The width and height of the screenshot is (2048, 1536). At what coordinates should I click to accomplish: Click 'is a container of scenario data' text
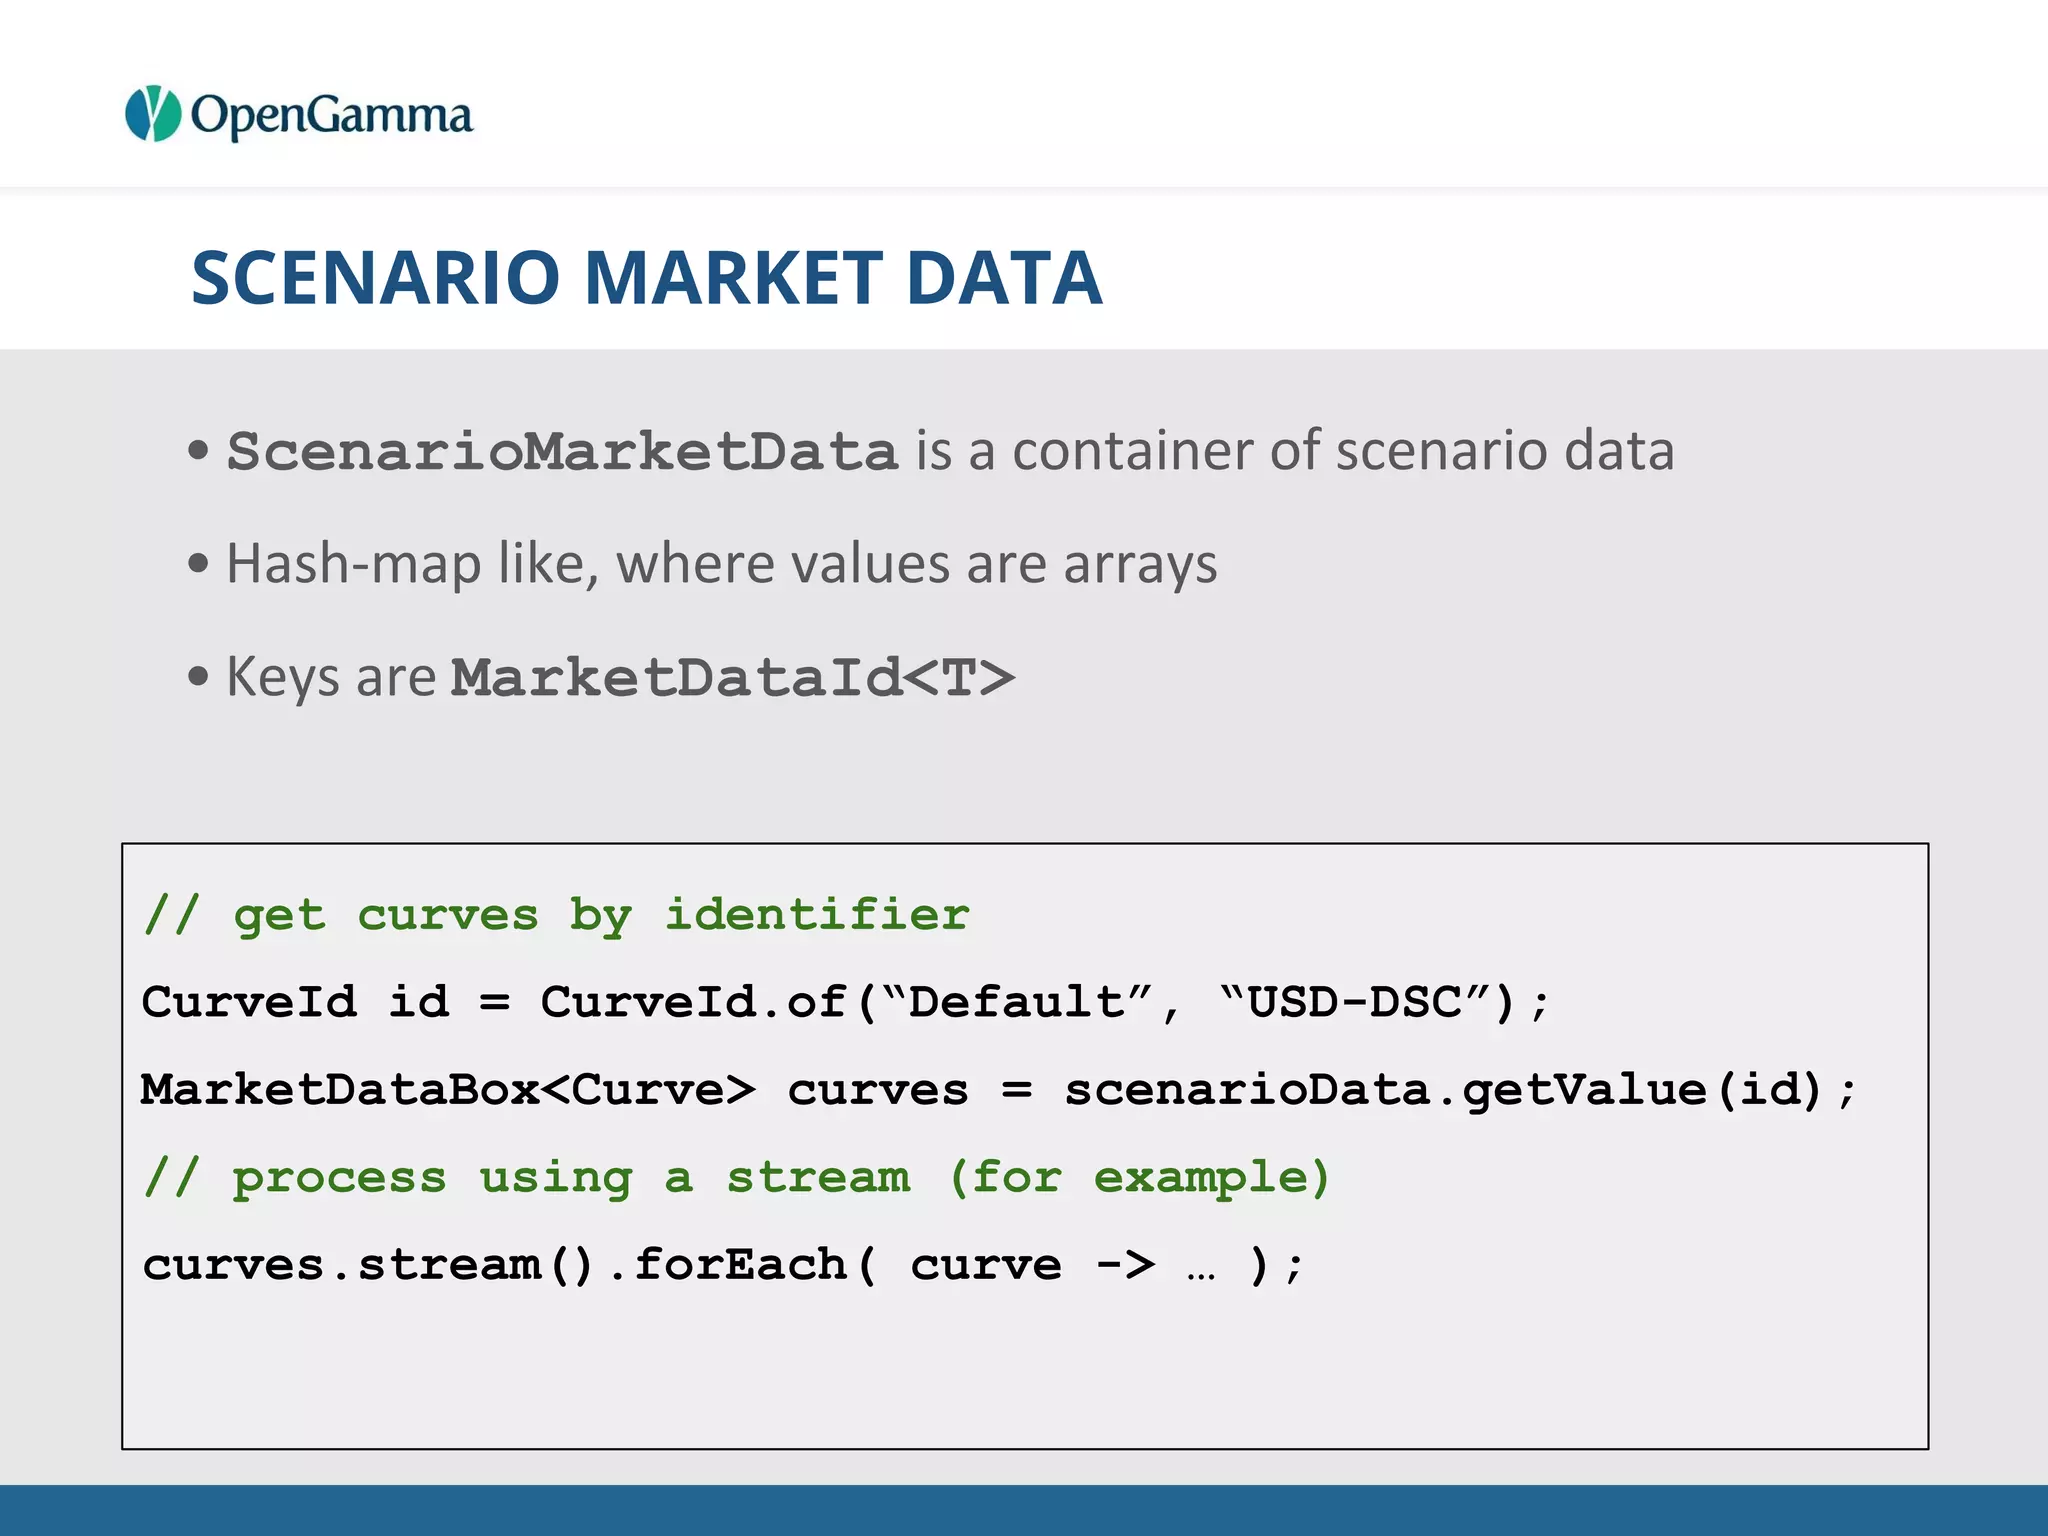pos(1295,450)
